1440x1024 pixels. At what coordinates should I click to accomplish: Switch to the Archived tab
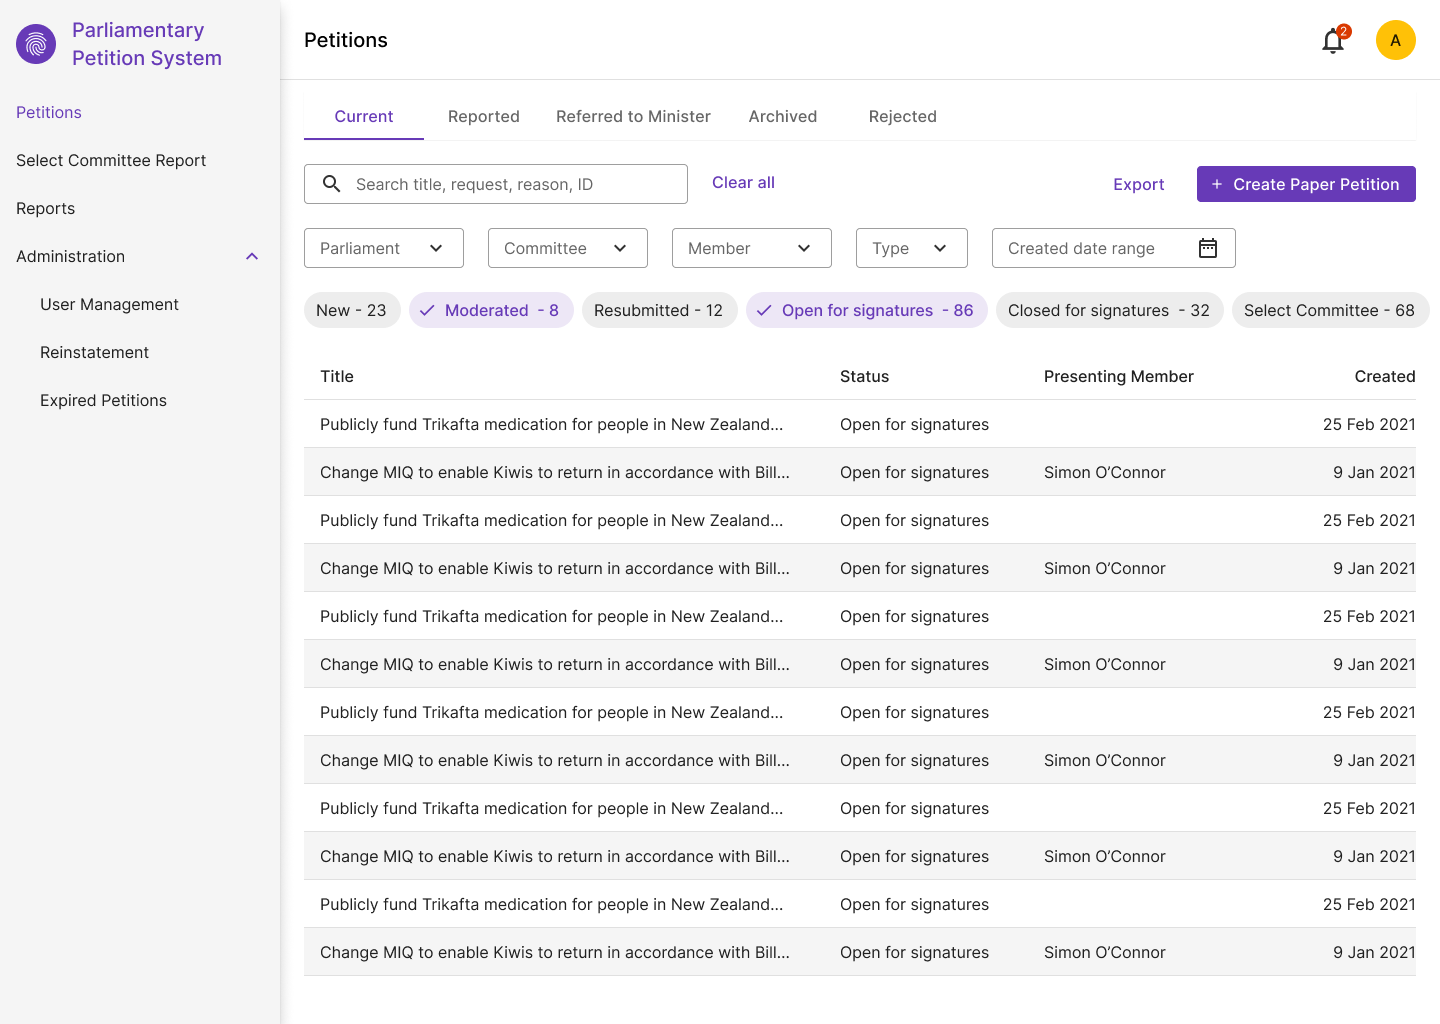coord(783,116)
